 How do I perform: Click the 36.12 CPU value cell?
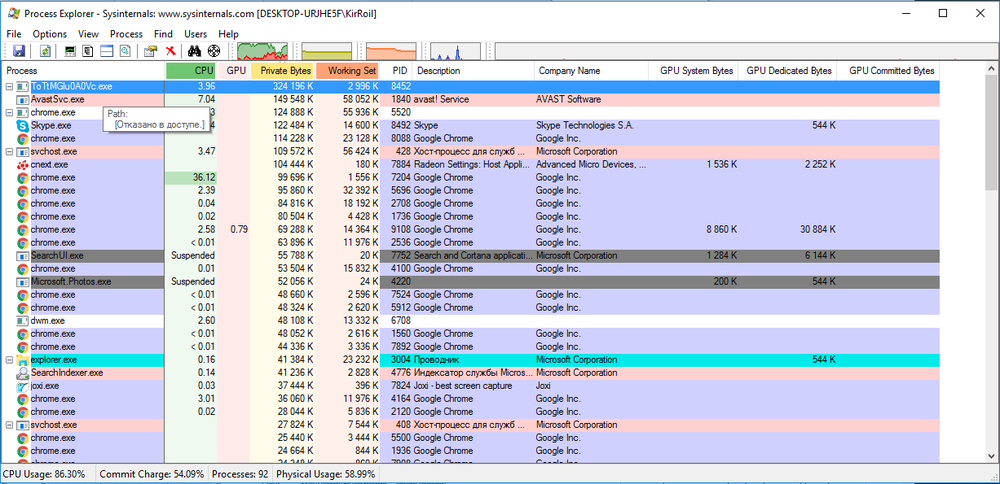[x=191, y=177]
